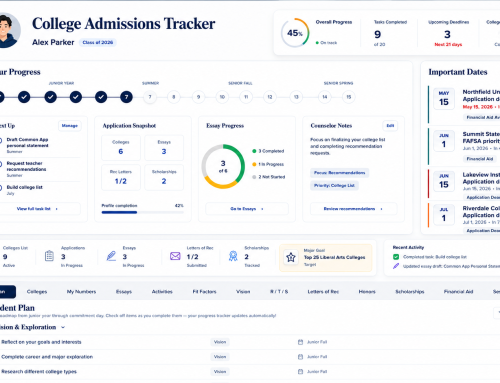The width and height of the screenshot is (500, 383).
Task: Switch to the My Numbers tab
Action: pos(81,292)
